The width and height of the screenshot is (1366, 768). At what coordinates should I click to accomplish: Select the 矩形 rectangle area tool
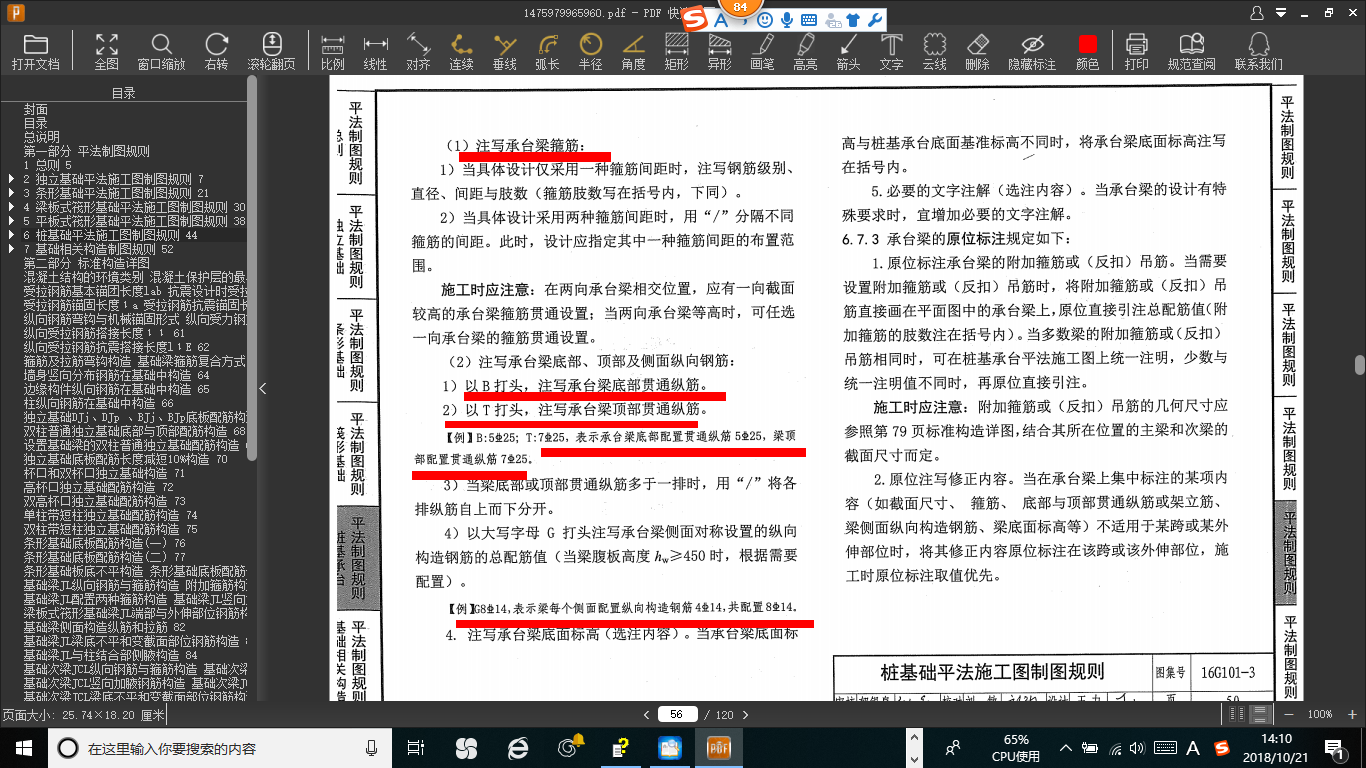point(676,52)
